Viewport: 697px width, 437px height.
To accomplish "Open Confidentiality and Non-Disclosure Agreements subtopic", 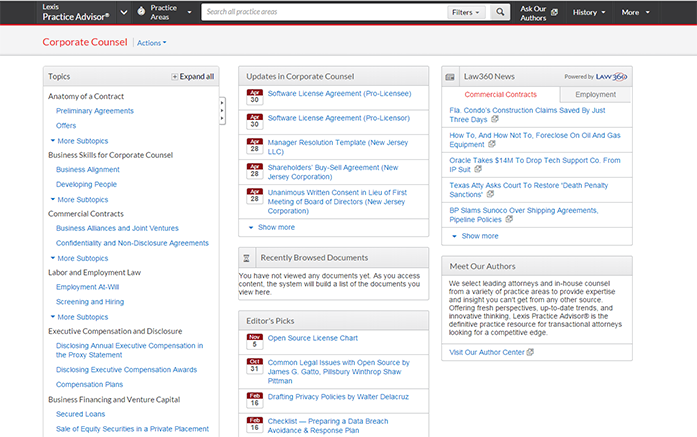I will 132,243.
